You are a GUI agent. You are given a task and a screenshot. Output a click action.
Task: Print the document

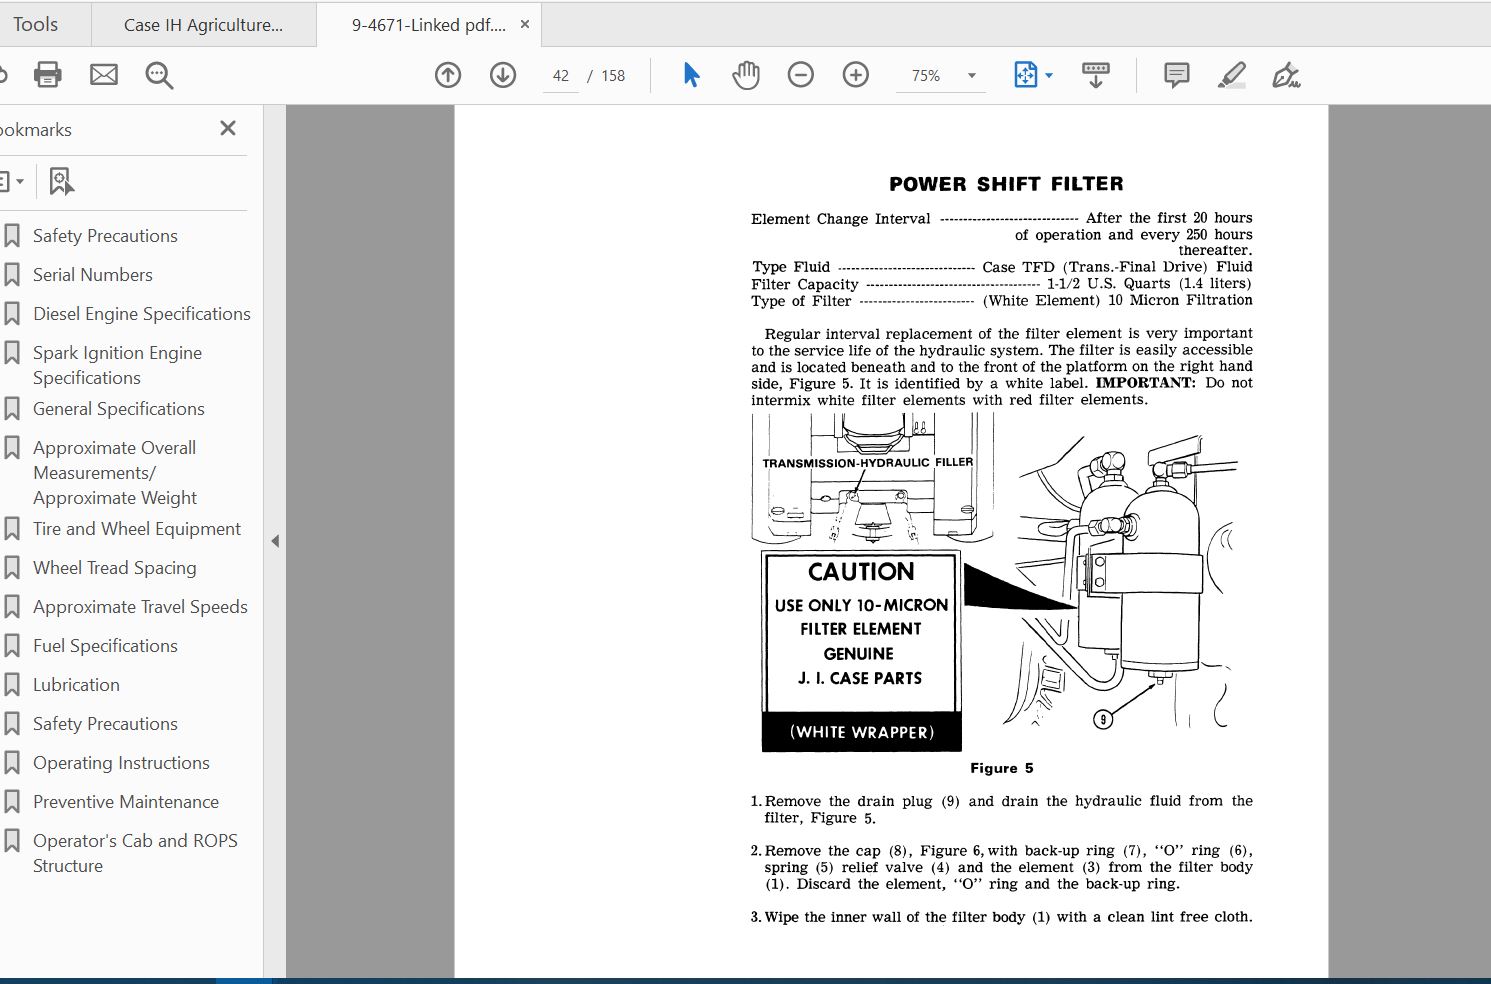click(x=47, y=74)
